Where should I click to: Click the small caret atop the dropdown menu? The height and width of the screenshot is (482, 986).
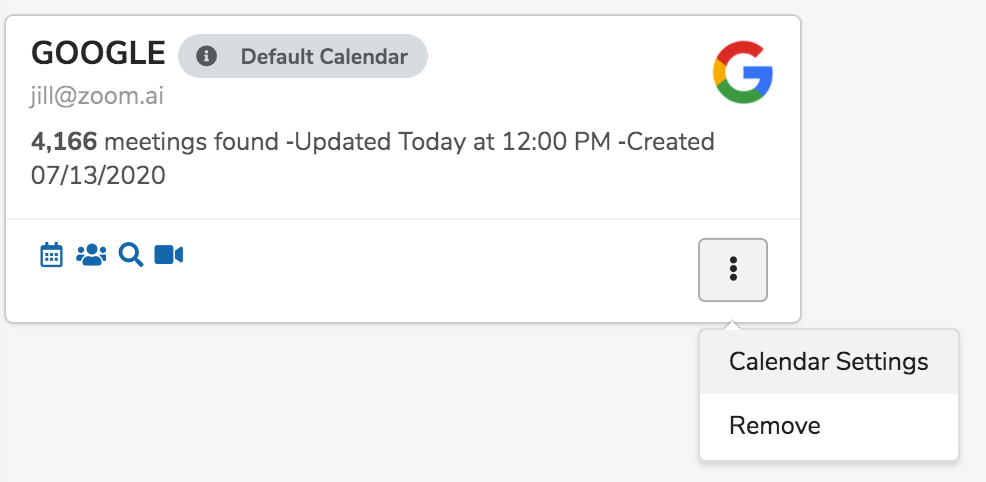[x=733, y=325]
